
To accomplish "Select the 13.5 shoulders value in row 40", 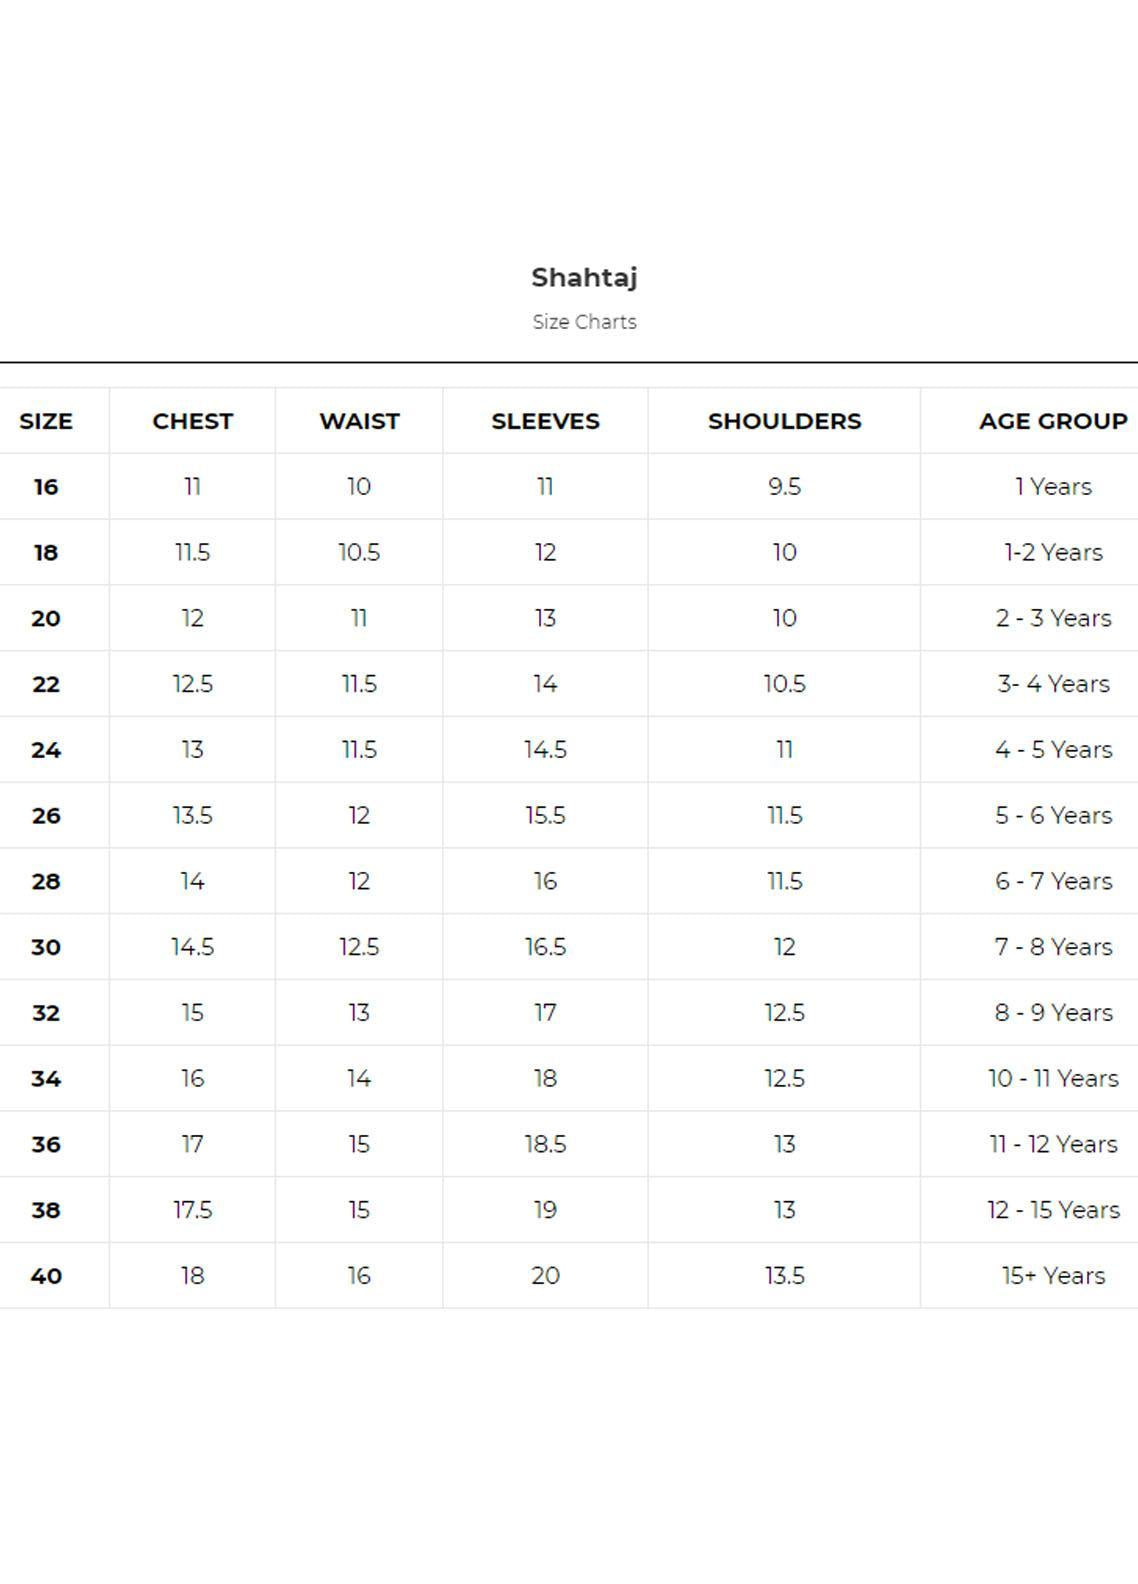I will [784, 1276].
